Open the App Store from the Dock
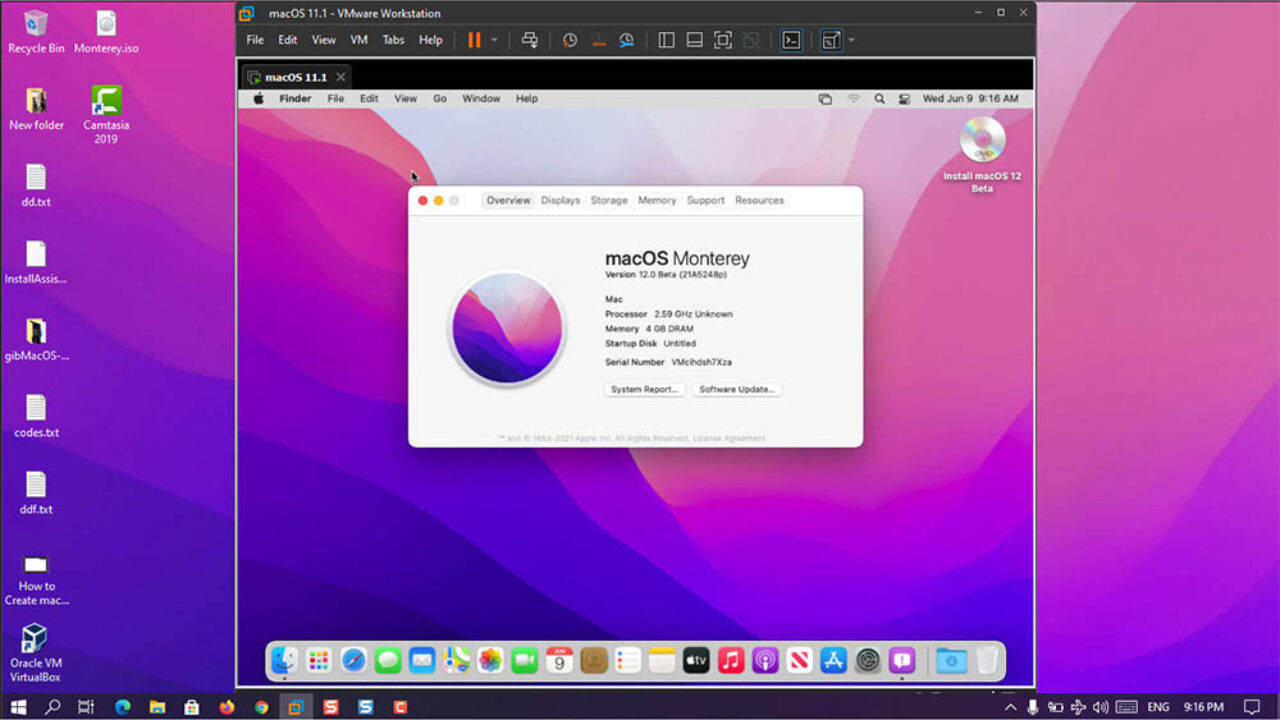 834,660
